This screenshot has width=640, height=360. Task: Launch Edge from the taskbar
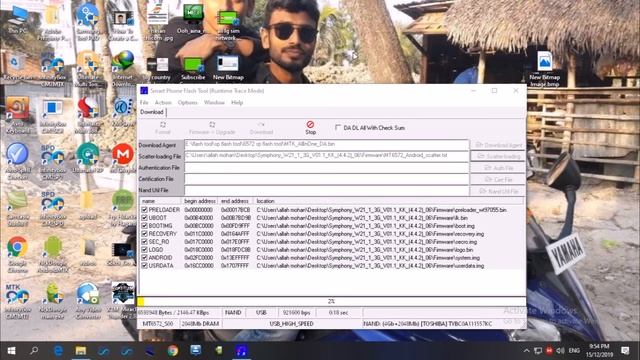tap(58, 351)
